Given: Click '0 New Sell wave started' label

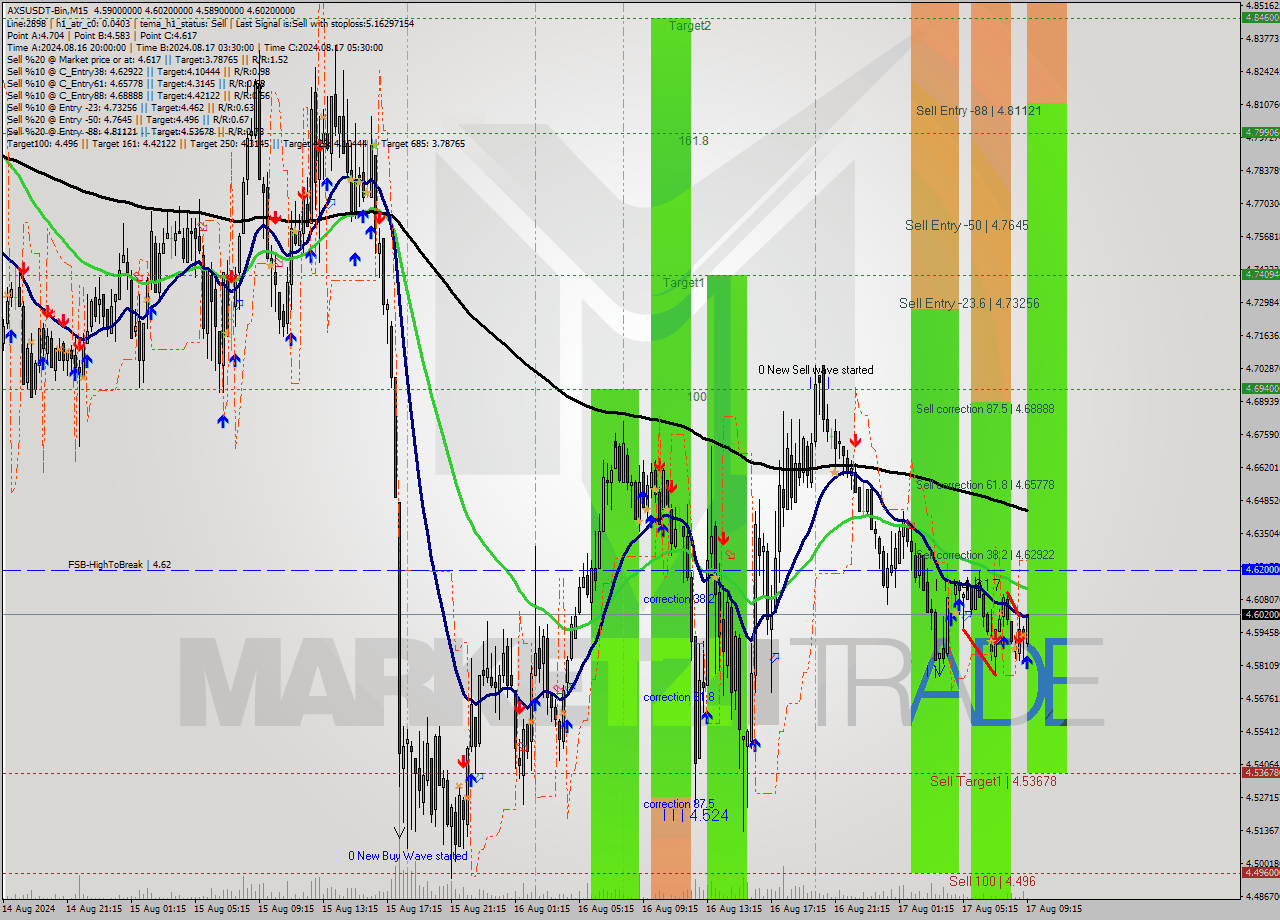Looking at the screenshot, I should 815,370.
